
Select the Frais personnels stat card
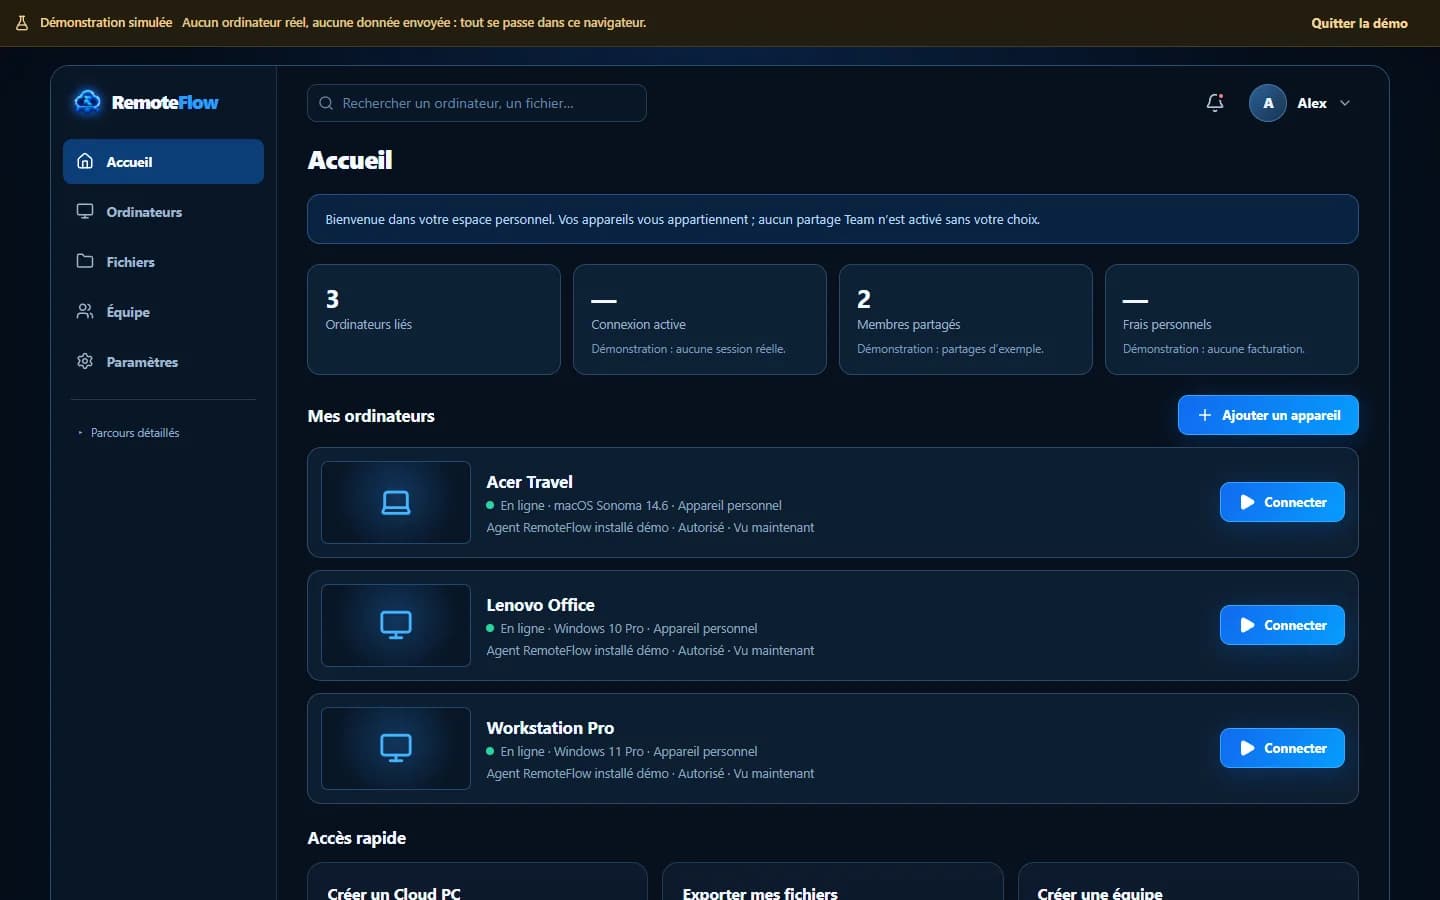tap(1232, 319)
